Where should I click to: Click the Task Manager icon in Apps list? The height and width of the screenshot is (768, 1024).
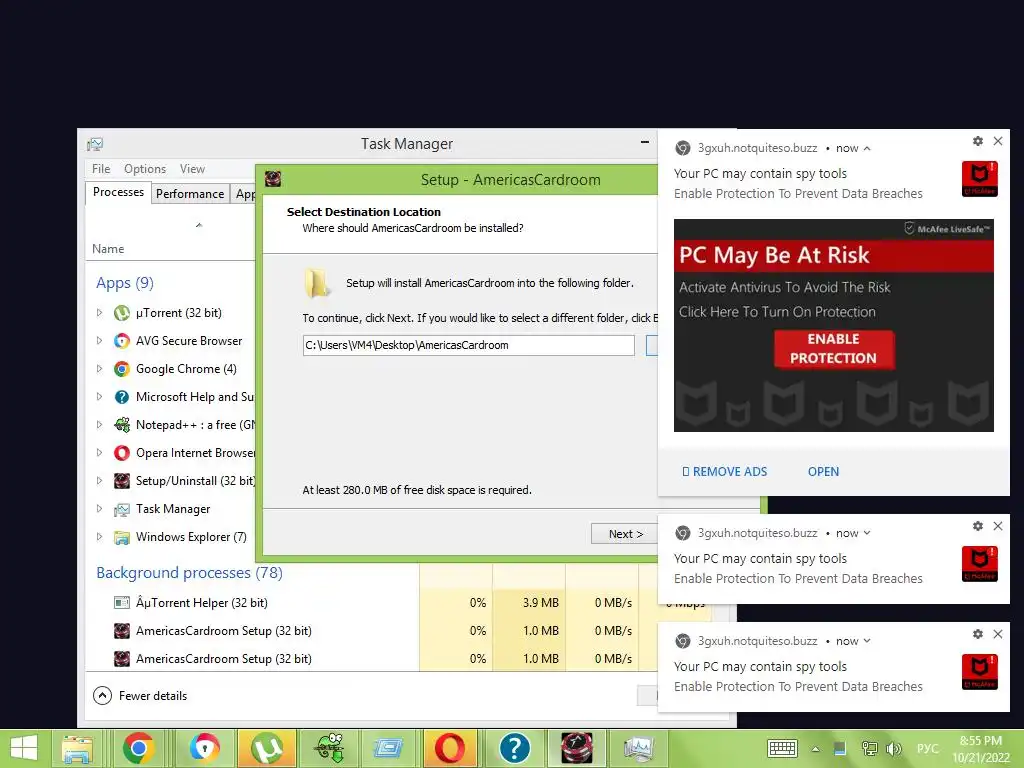[121, 509]
